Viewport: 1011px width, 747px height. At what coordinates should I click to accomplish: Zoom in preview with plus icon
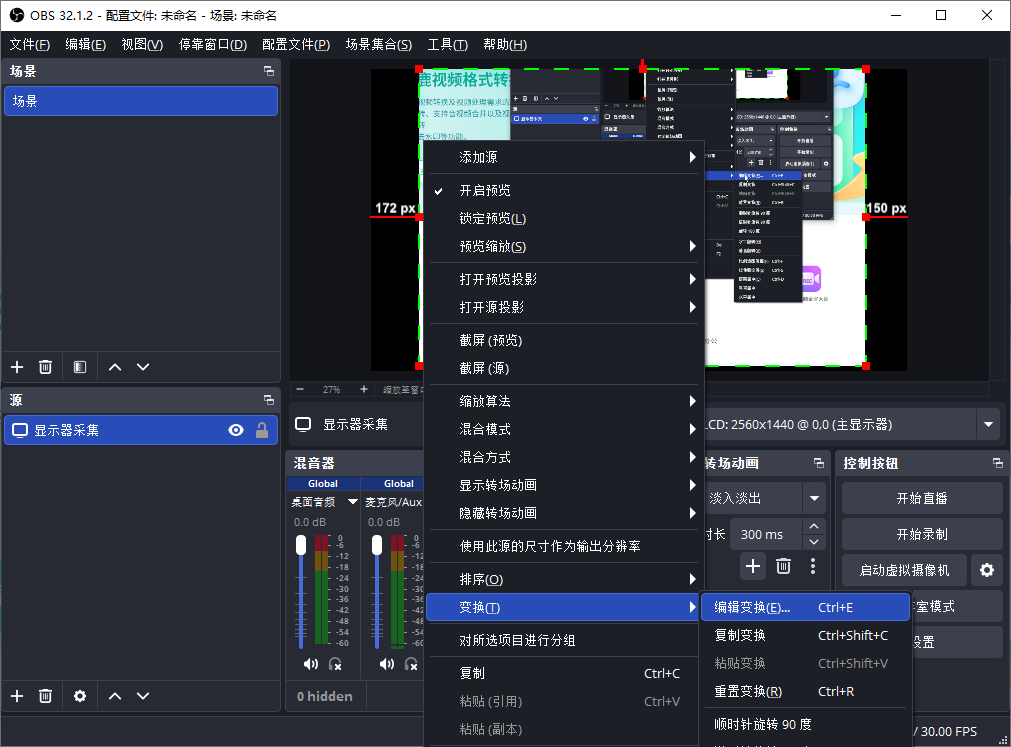pyautogui.click(x=364, y=389)
